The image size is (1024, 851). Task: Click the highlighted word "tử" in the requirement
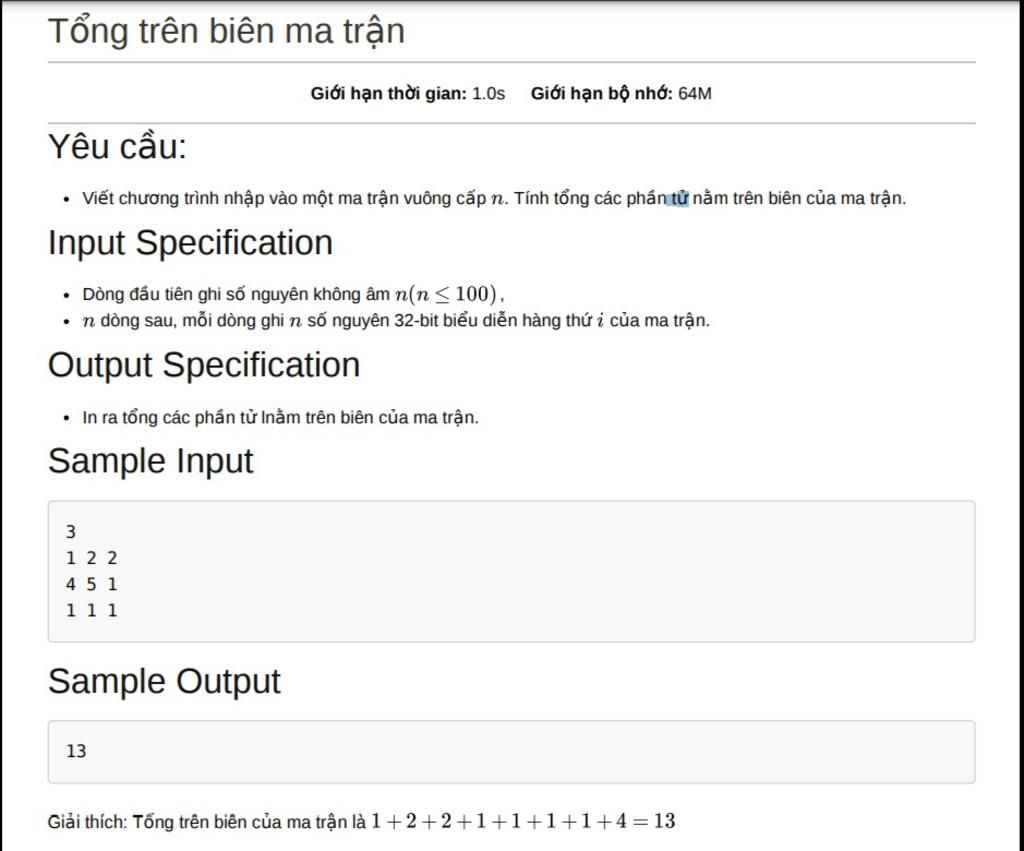click(678, 198)
